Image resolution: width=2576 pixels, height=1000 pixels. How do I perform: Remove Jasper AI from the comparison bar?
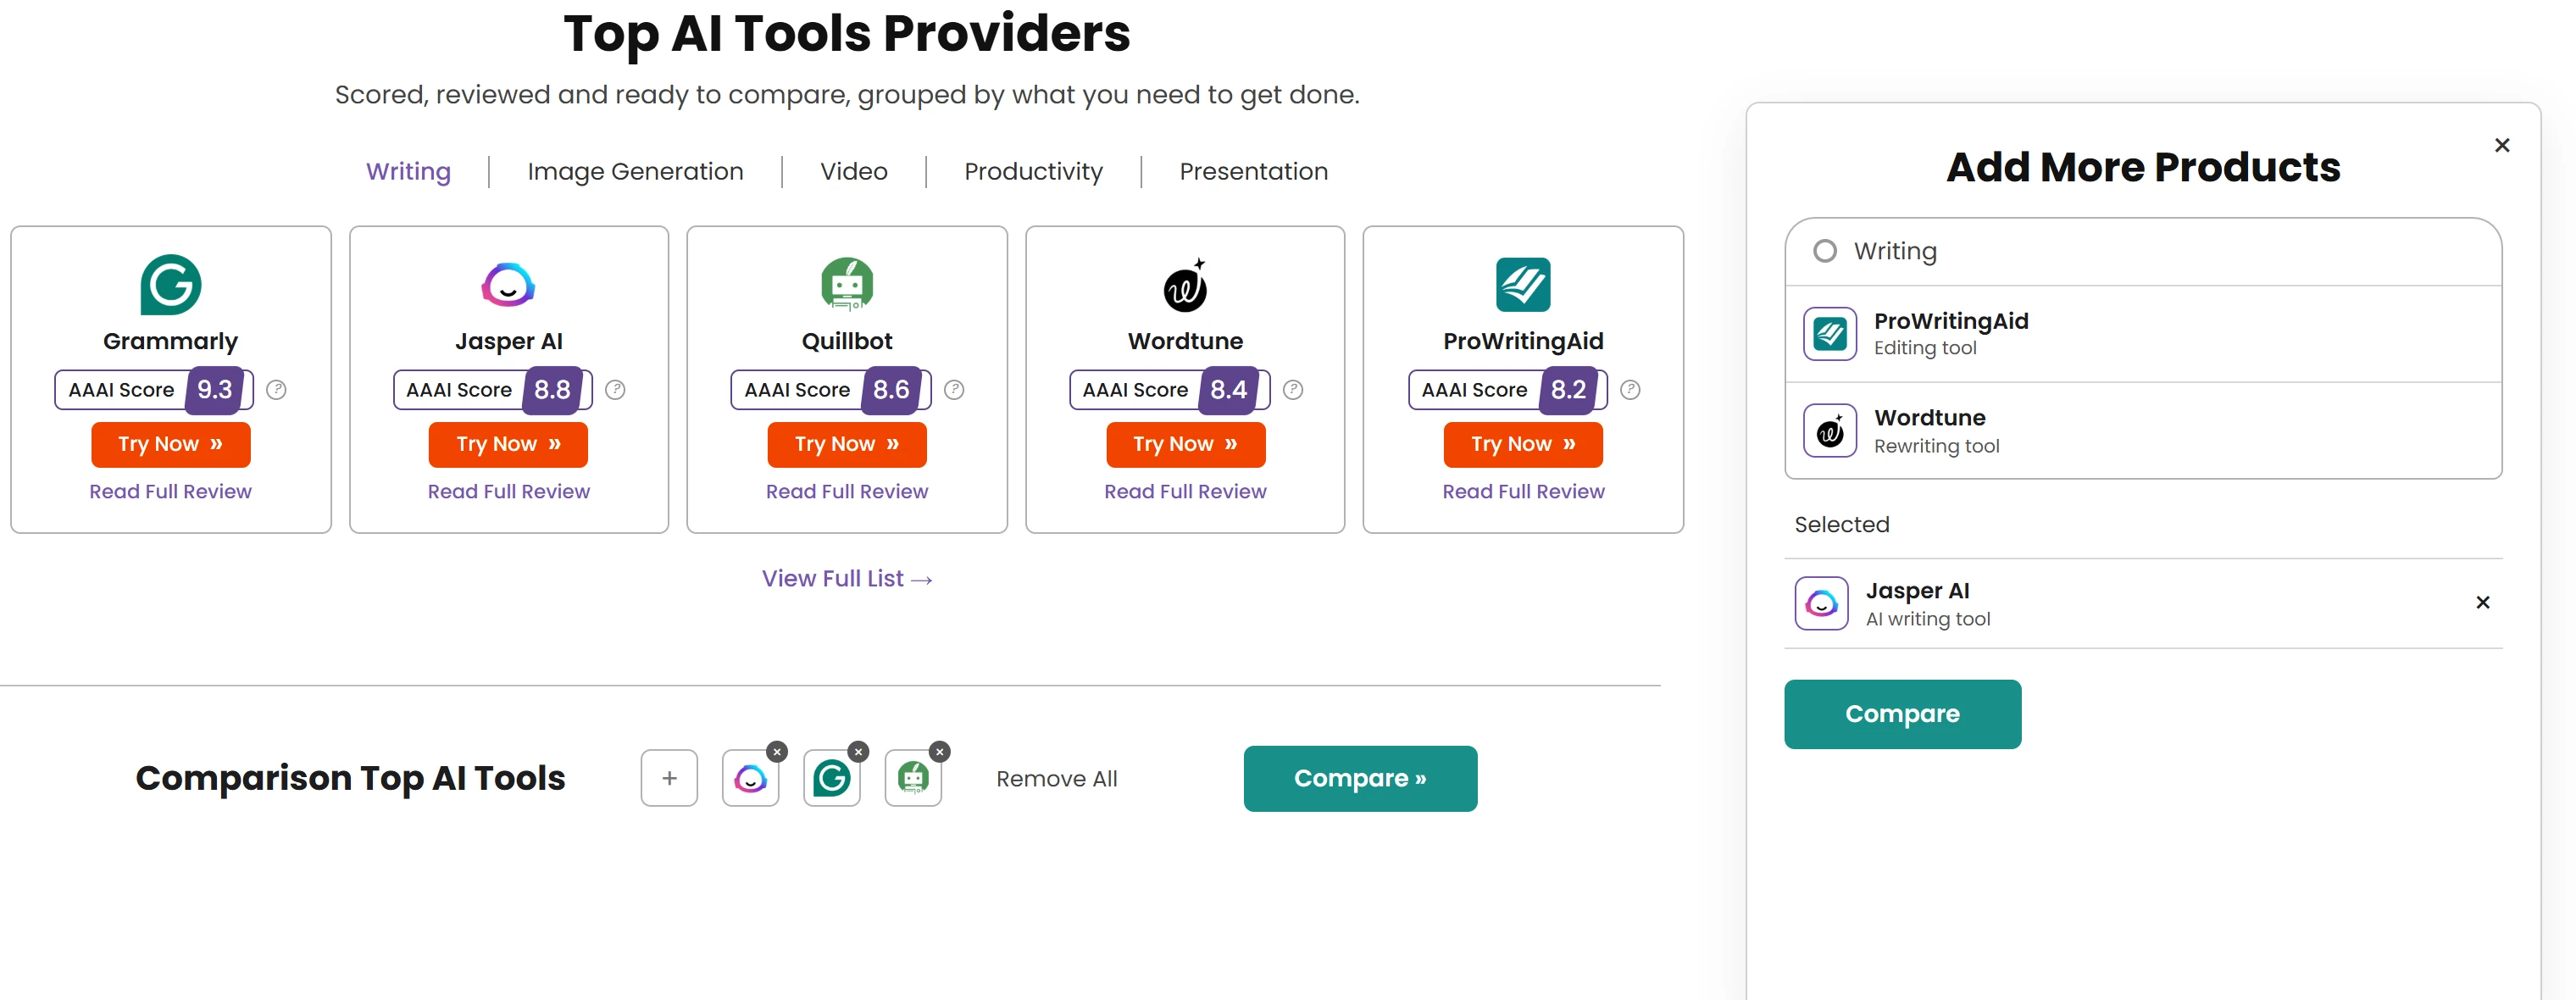click(777, 752)
